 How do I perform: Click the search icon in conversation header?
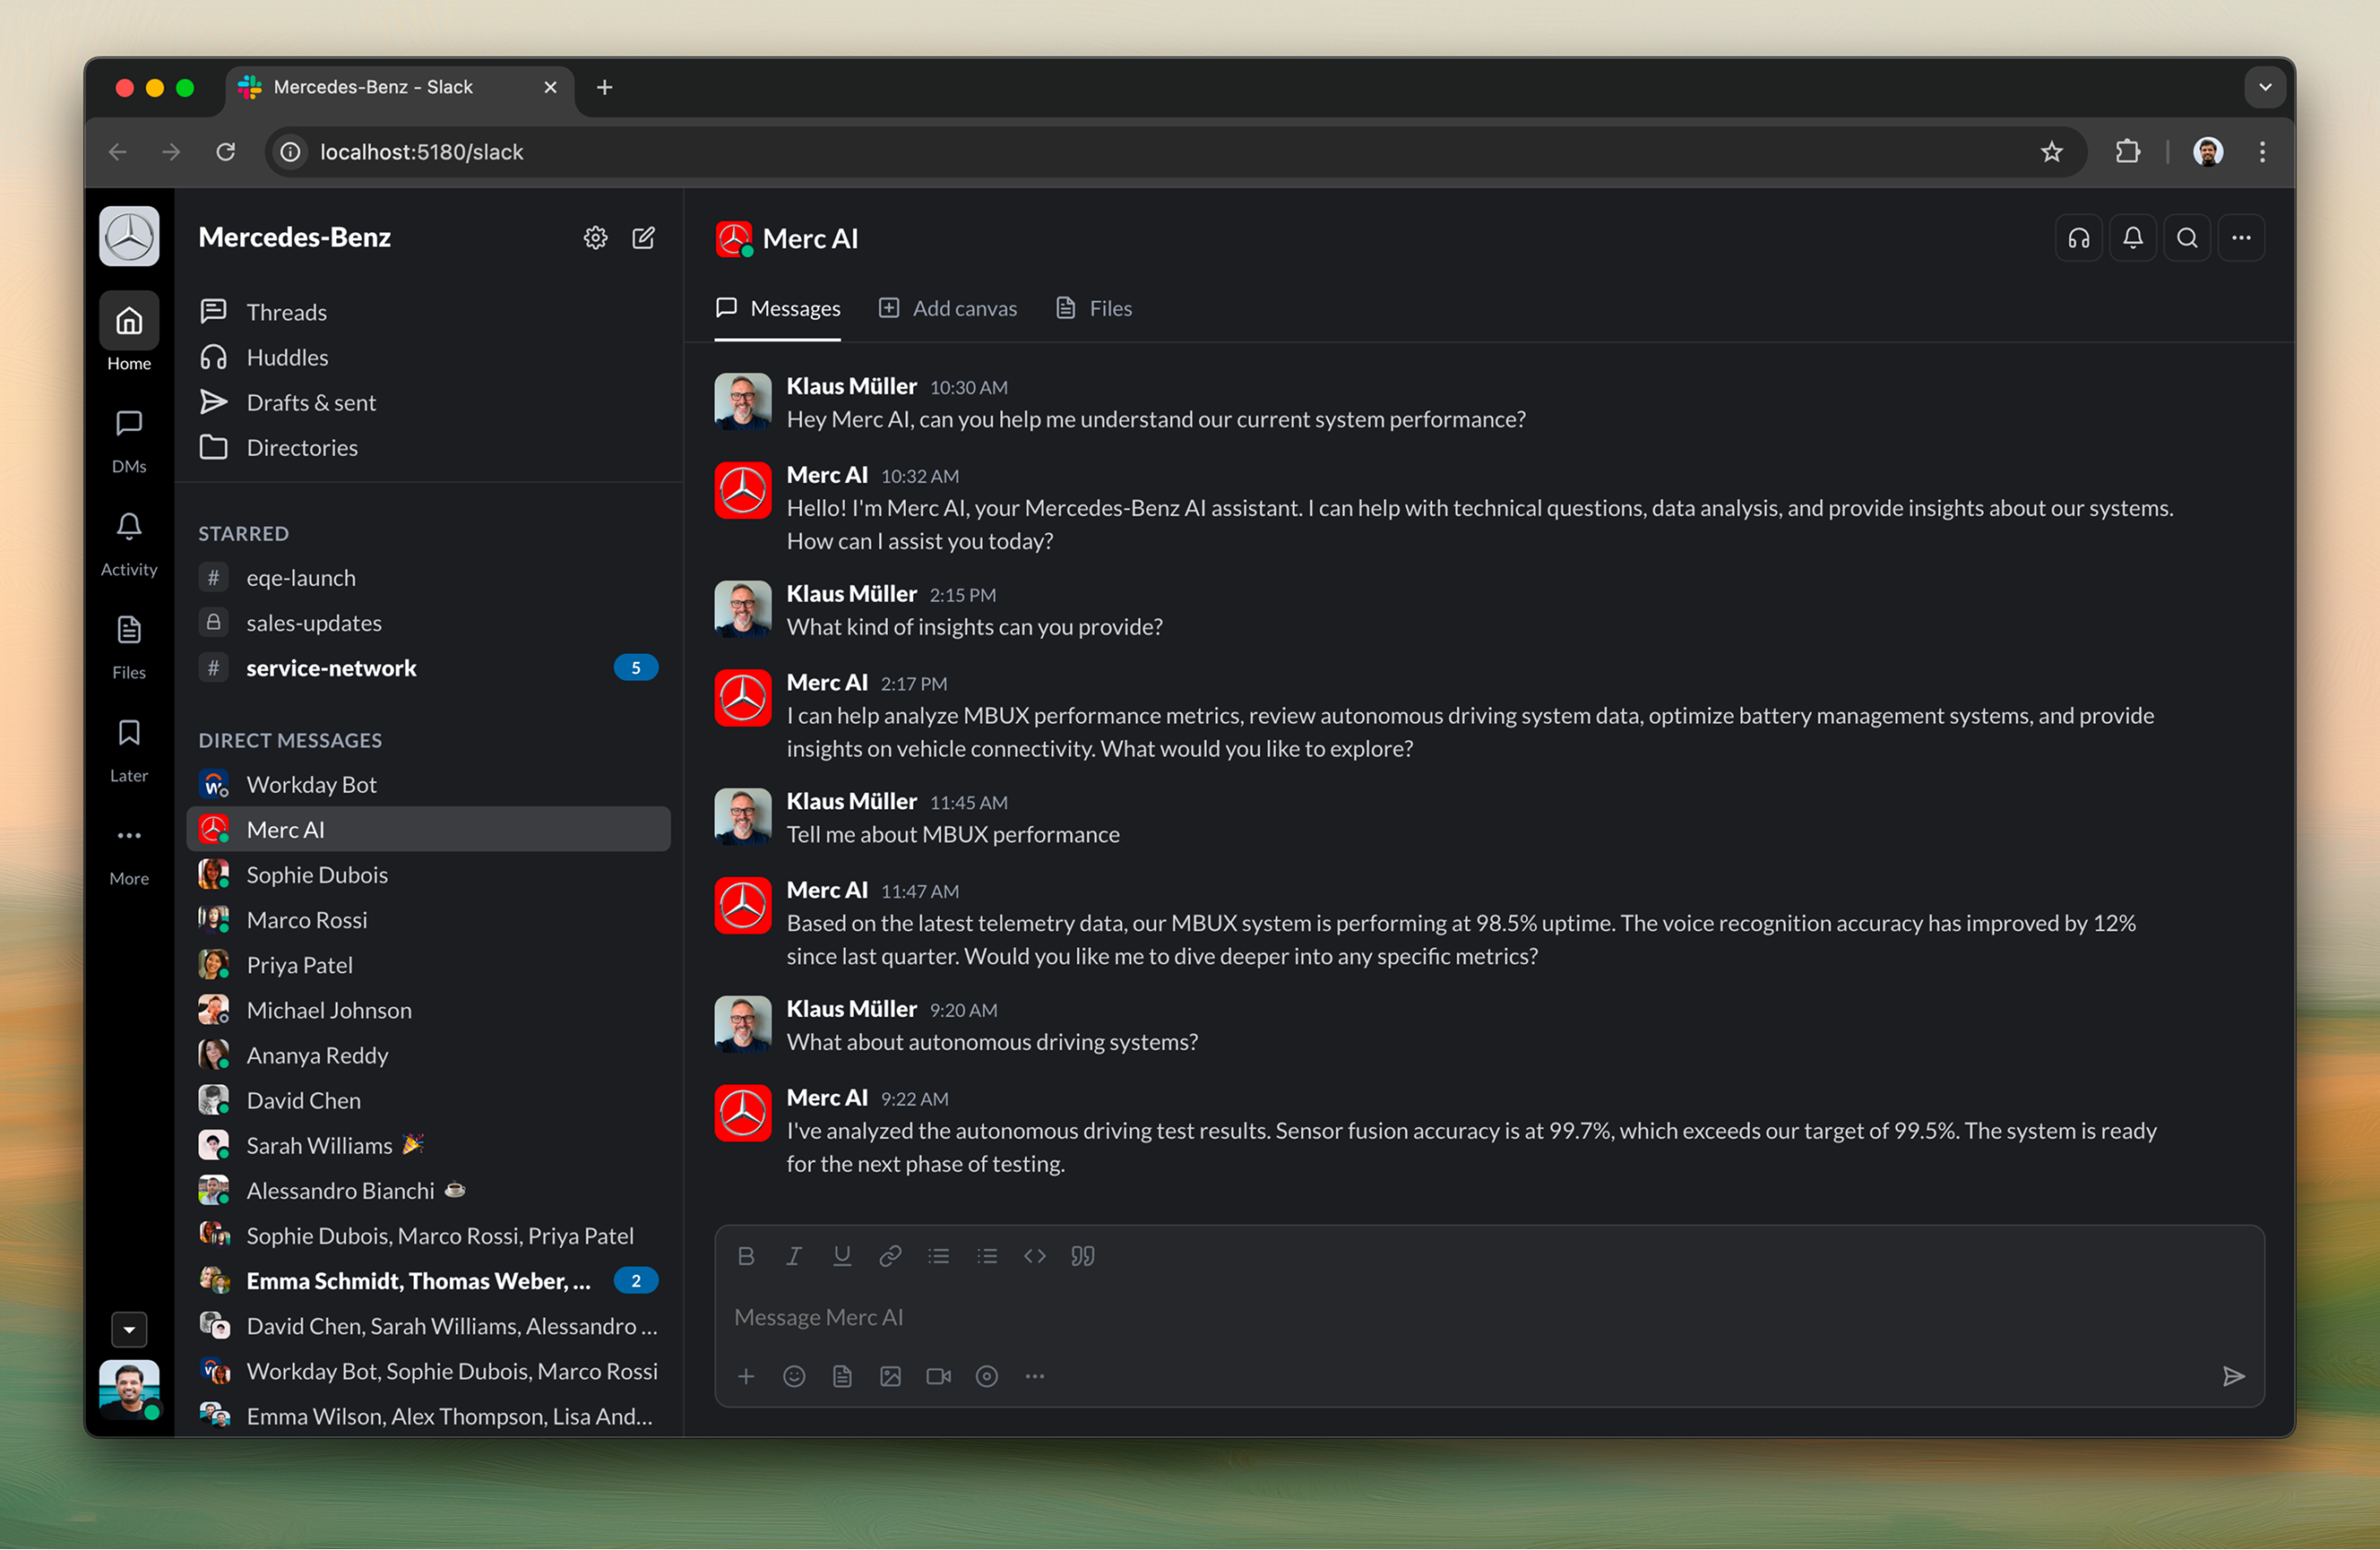(2186, 238)
